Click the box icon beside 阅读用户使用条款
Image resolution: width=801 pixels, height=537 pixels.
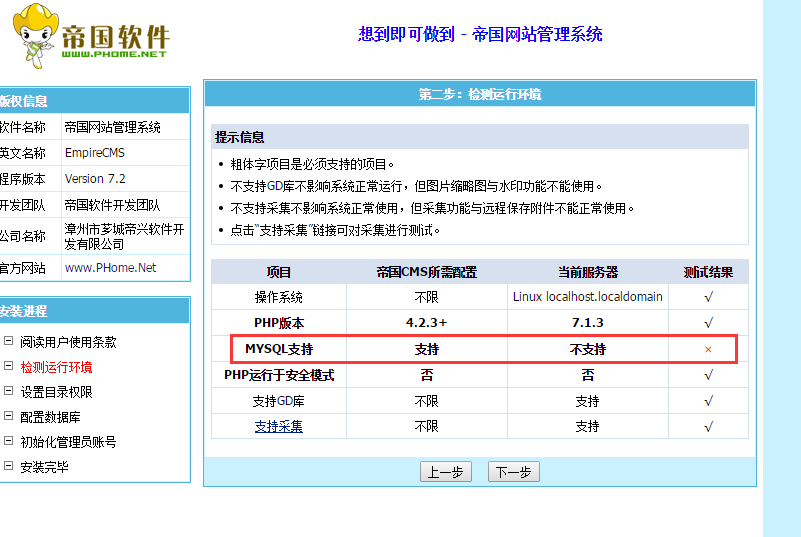click(x=8, y=340)
